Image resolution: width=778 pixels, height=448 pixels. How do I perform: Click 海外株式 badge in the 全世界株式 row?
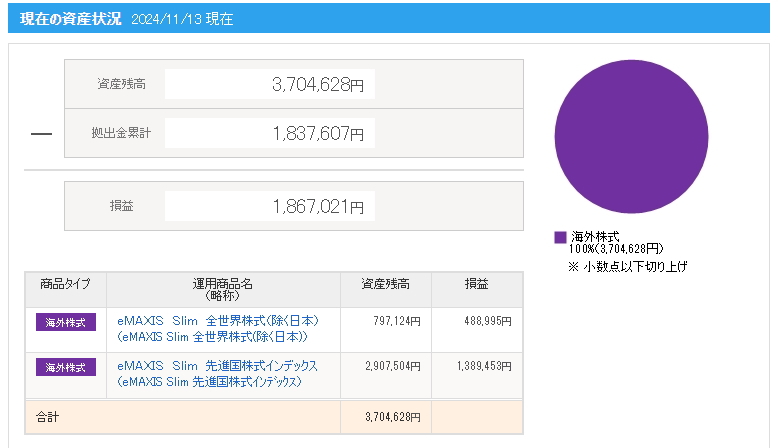pyautogui.click(x=66, y=322)
